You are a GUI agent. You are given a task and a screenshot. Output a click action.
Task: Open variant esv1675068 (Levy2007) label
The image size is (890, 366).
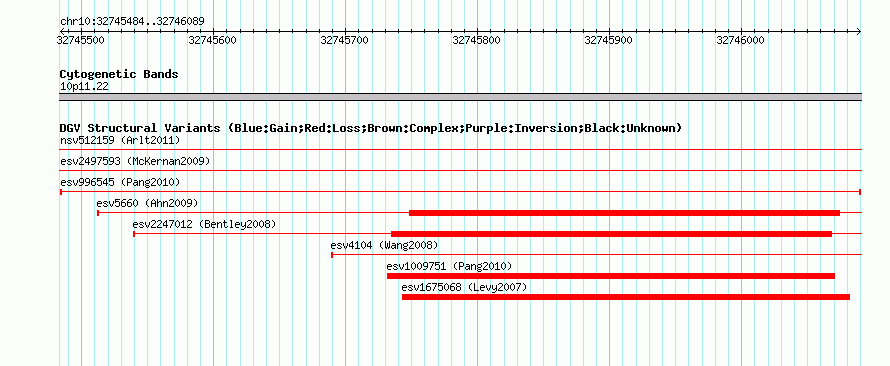(464, 287)
